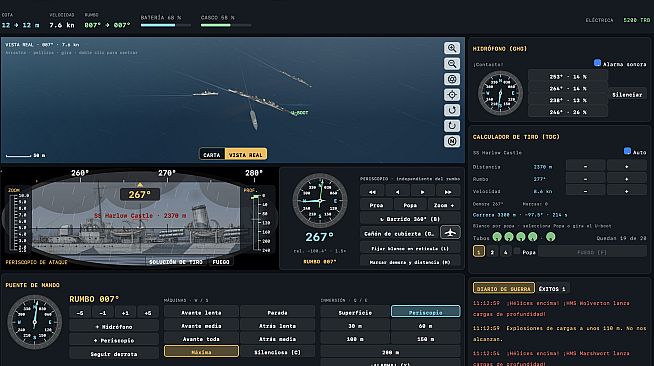Select salvo size 4
Viewport: 654px width, 366px height.
506,251
